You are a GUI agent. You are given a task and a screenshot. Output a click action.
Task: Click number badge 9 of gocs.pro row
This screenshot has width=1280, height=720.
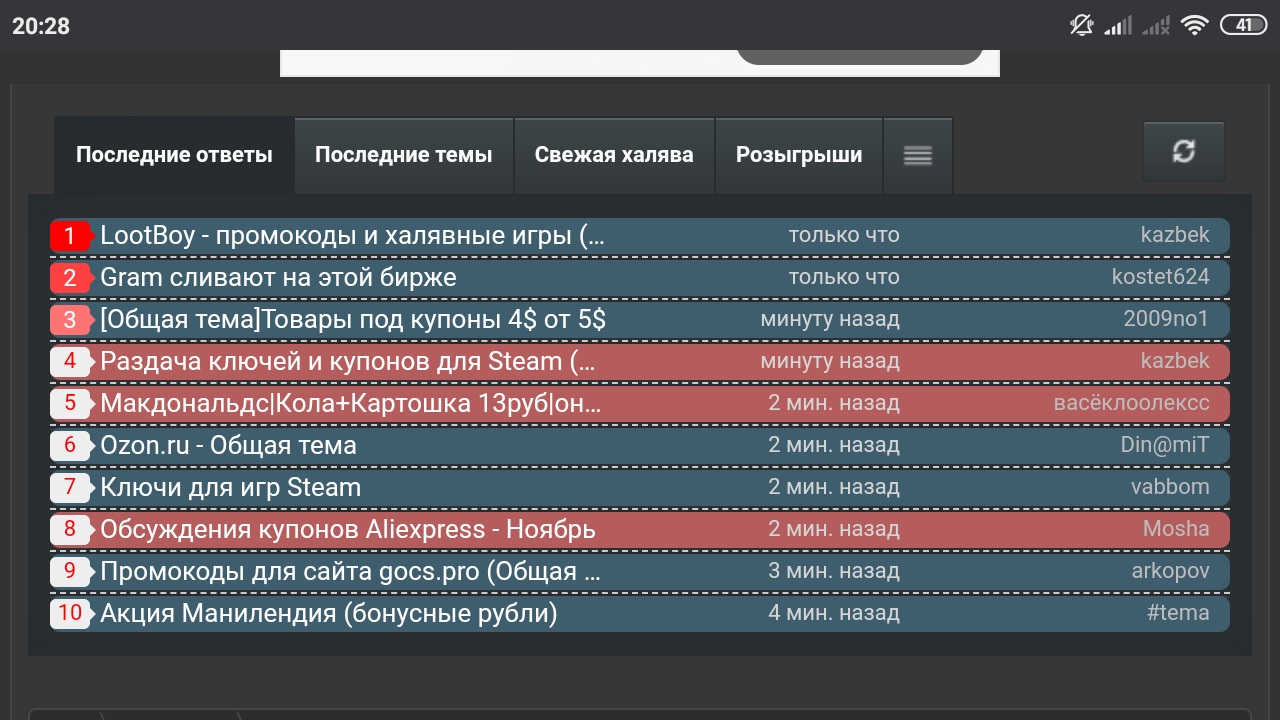coord(70,572)
